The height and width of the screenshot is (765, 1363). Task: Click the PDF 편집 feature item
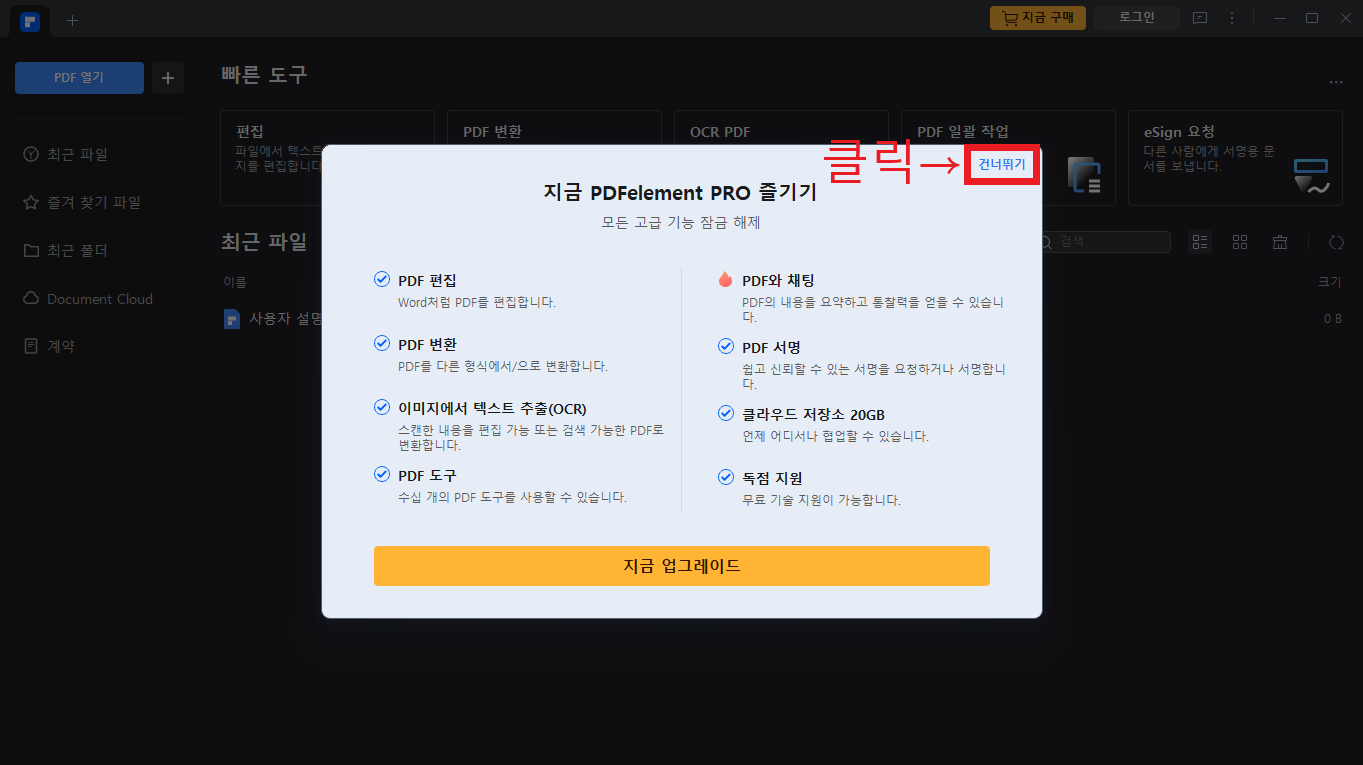coord(465,290)
